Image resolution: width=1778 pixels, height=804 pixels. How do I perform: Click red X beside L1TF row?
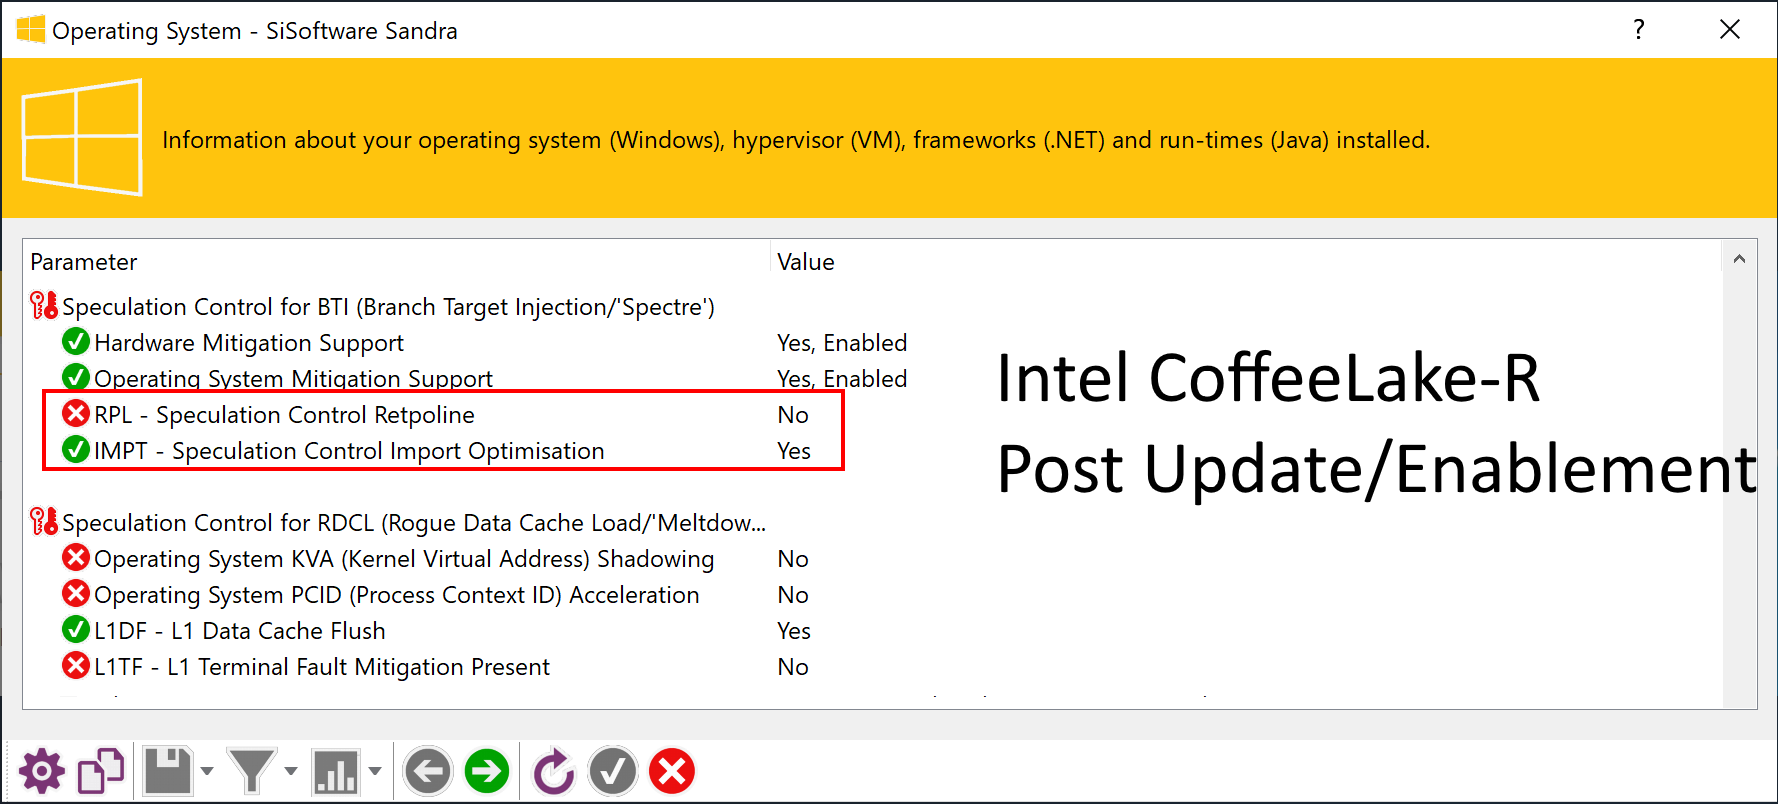76,666
